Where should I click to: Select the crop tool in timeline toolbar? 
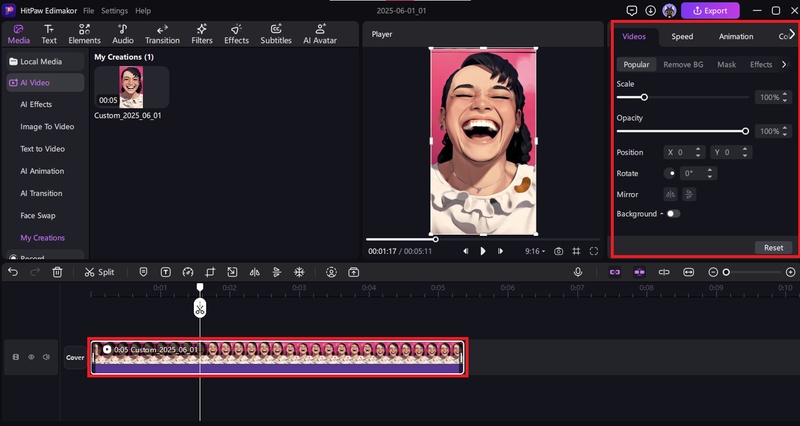click(x=210, y=272)
